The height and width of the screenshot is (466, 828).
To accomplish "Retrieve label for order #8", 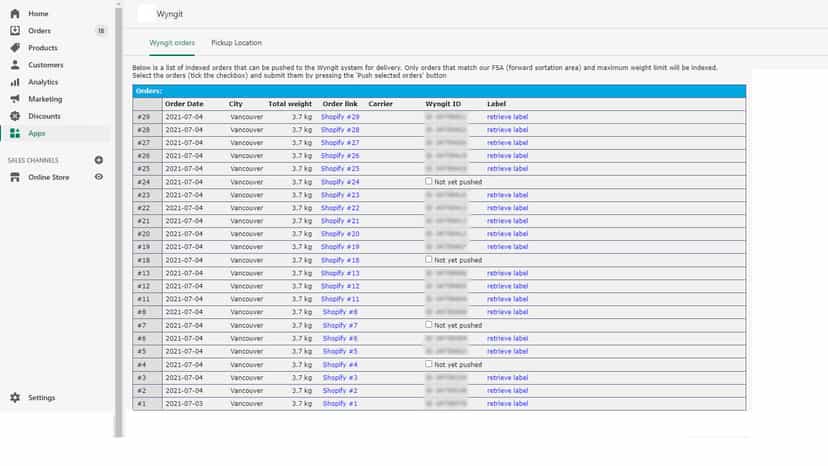I will point(507,312).
